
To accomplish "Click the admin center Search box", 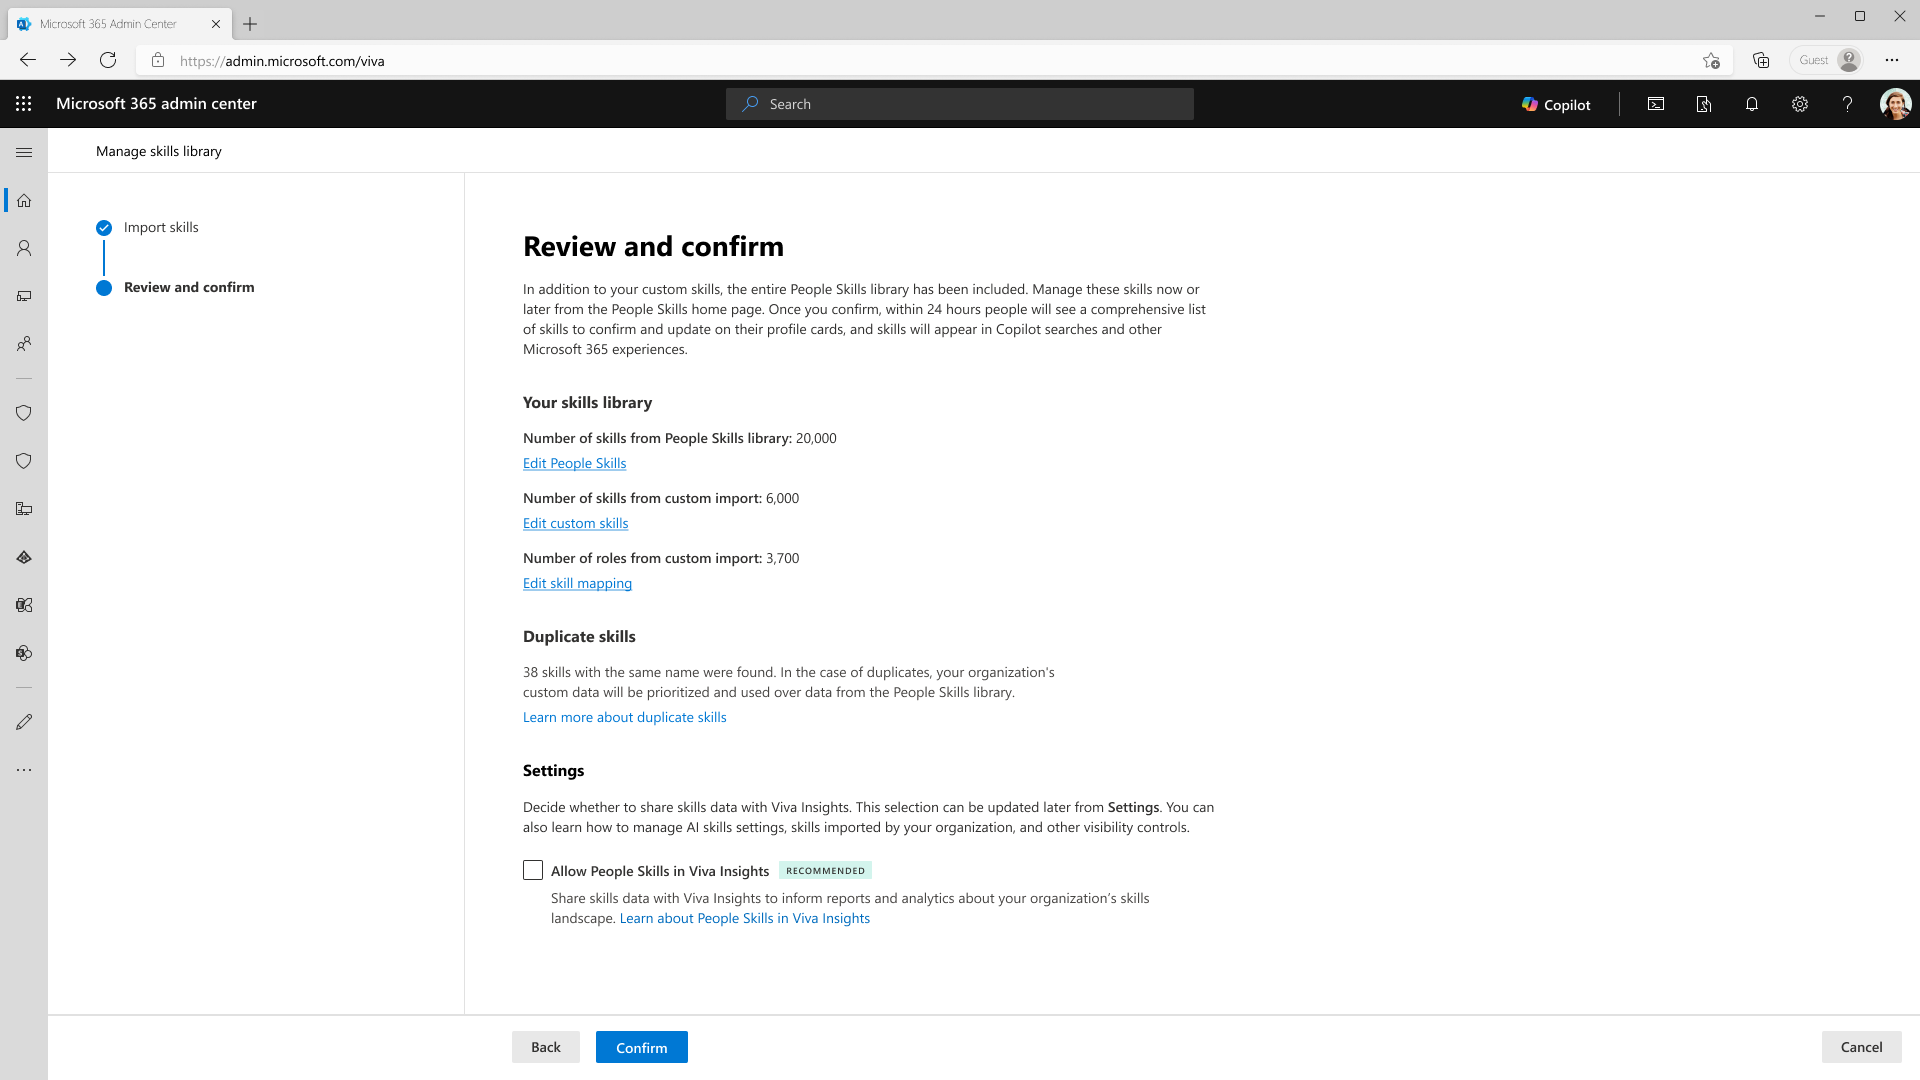I will tap(960, 104).
